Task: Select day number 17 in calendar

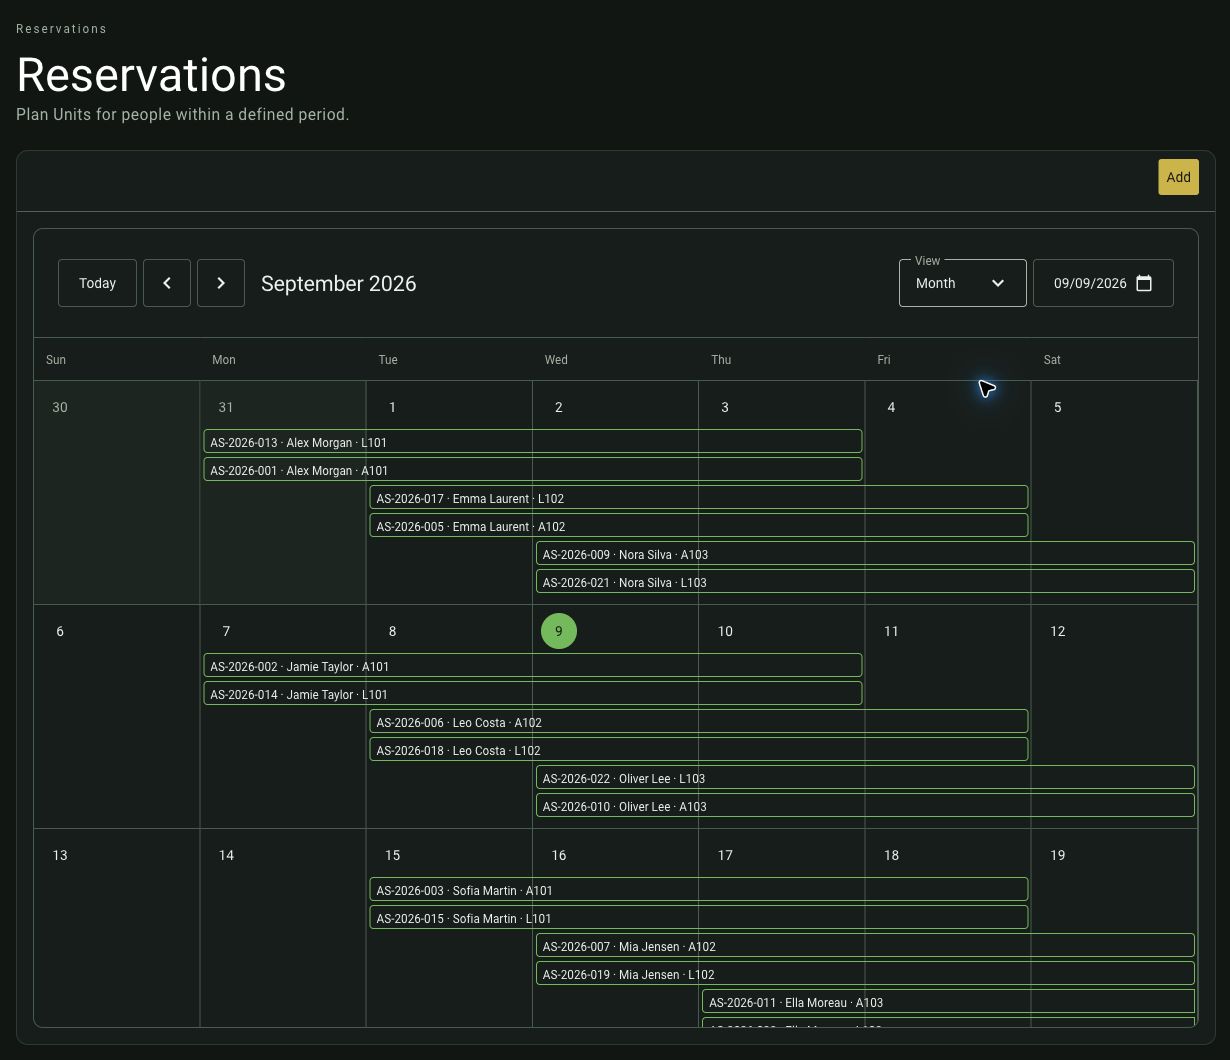Action: (x=725, y=855)
